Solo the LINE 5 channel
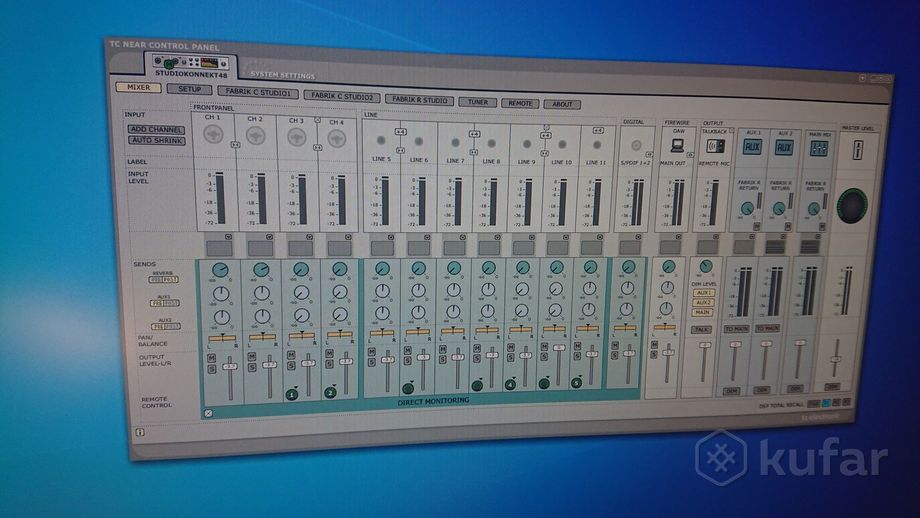 tap(371, 363)
